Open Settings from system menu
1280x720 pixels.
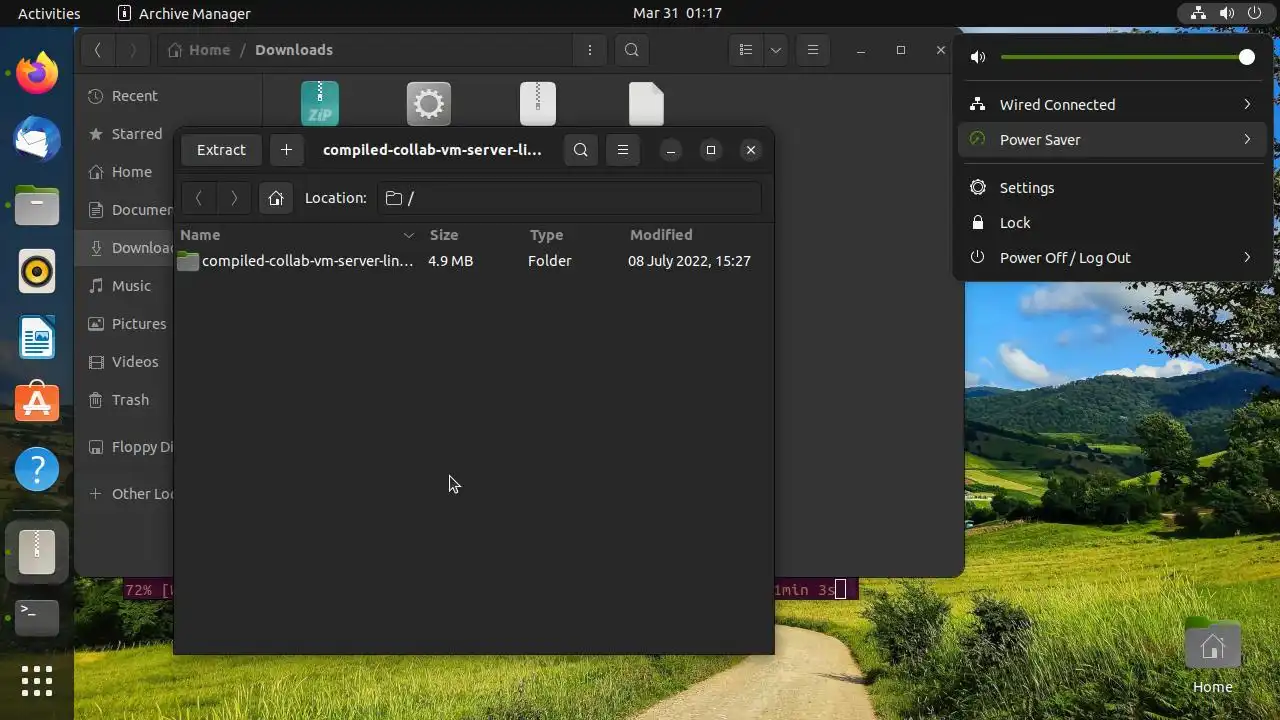point(1112,187)
